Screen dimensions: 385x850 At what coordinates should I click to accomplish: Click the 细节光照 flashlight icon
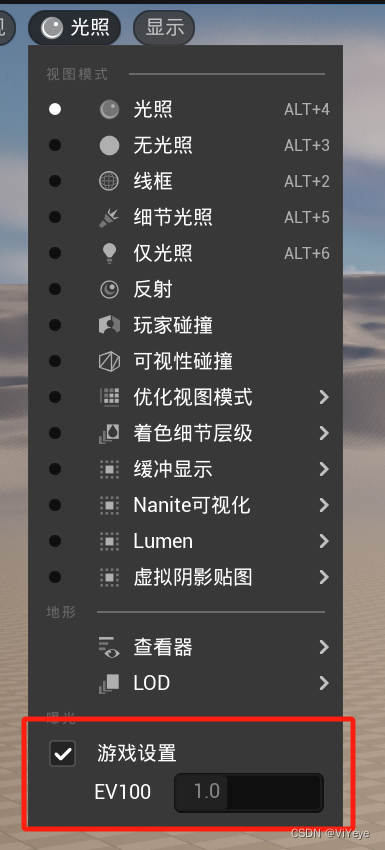[x=109, y=217]
